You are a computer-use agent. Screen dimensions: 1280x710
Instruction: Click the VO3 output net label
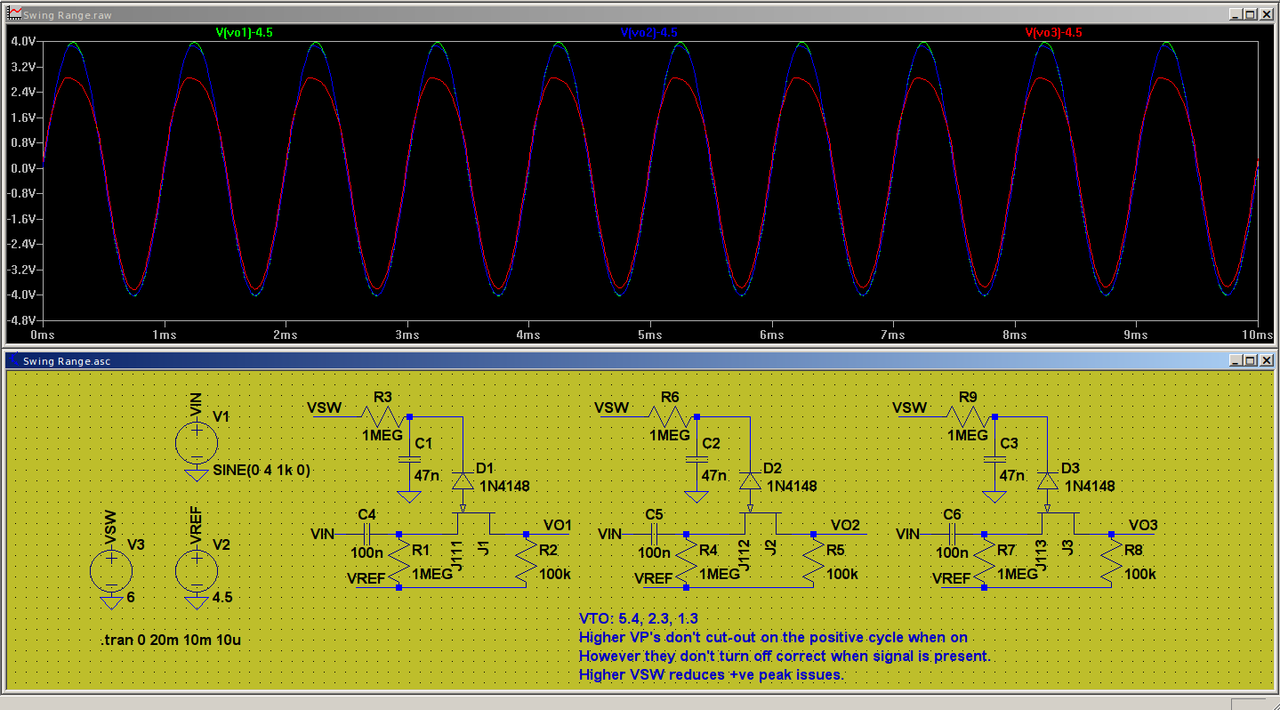tap(1143, 525)
